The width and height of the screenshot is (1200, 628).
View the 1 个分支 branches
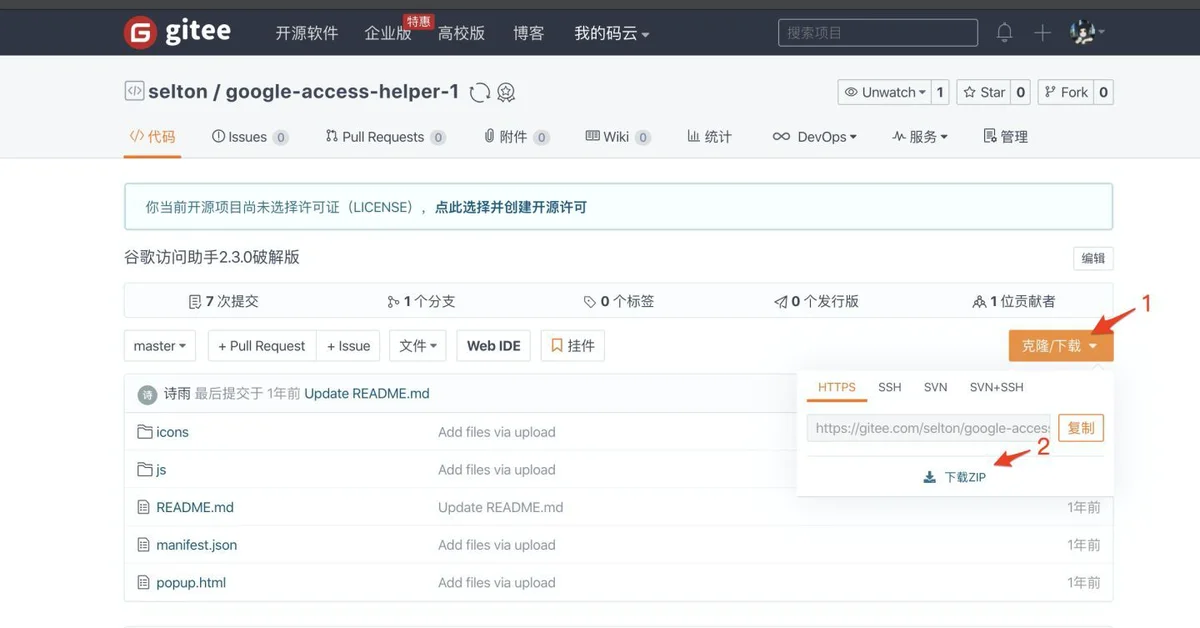421,301
